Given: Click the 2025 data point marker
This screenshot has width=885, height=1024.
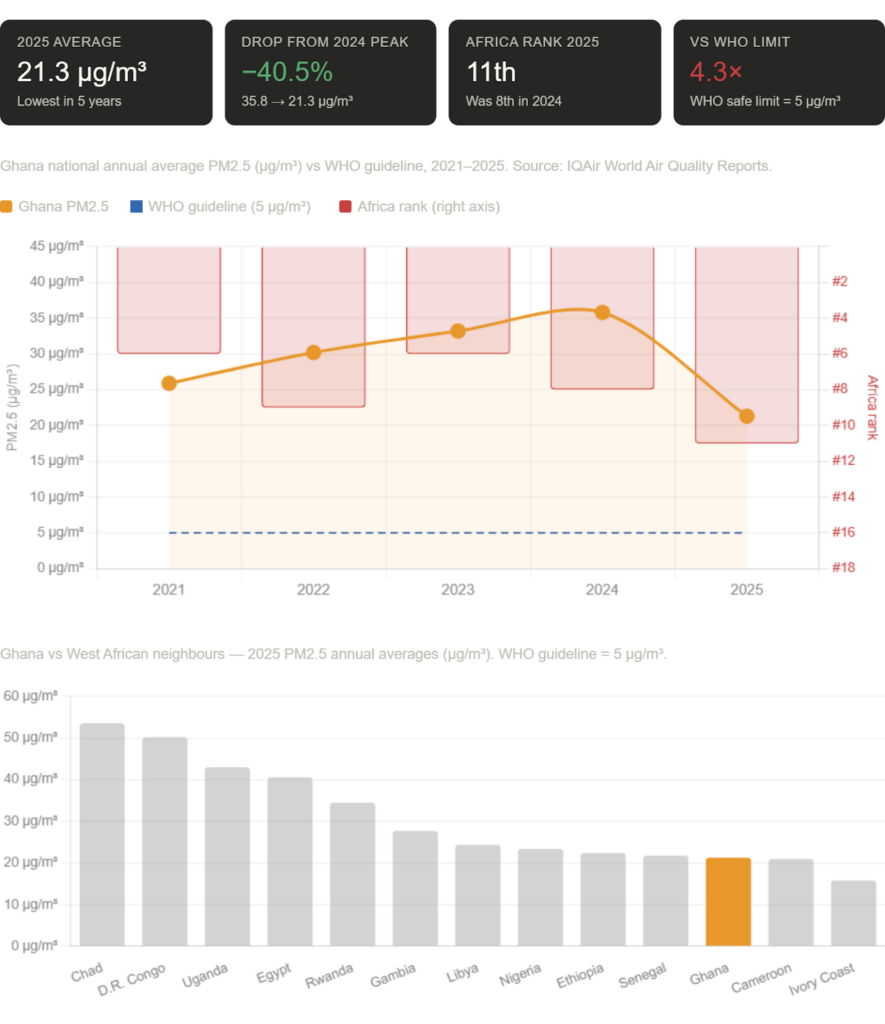Looking at the screenshot, I should [746, 416].
